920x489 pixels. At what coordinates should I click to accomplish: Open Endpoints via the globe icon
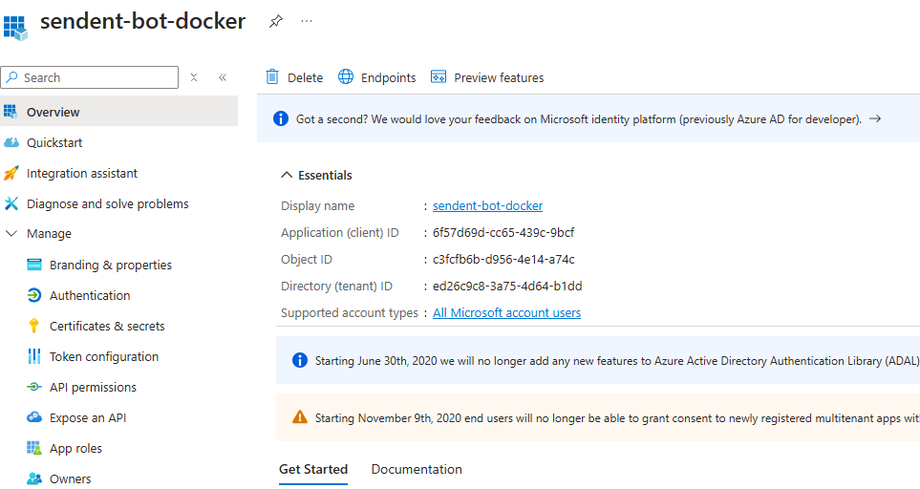pyautogui.click(x=346, y=77)
